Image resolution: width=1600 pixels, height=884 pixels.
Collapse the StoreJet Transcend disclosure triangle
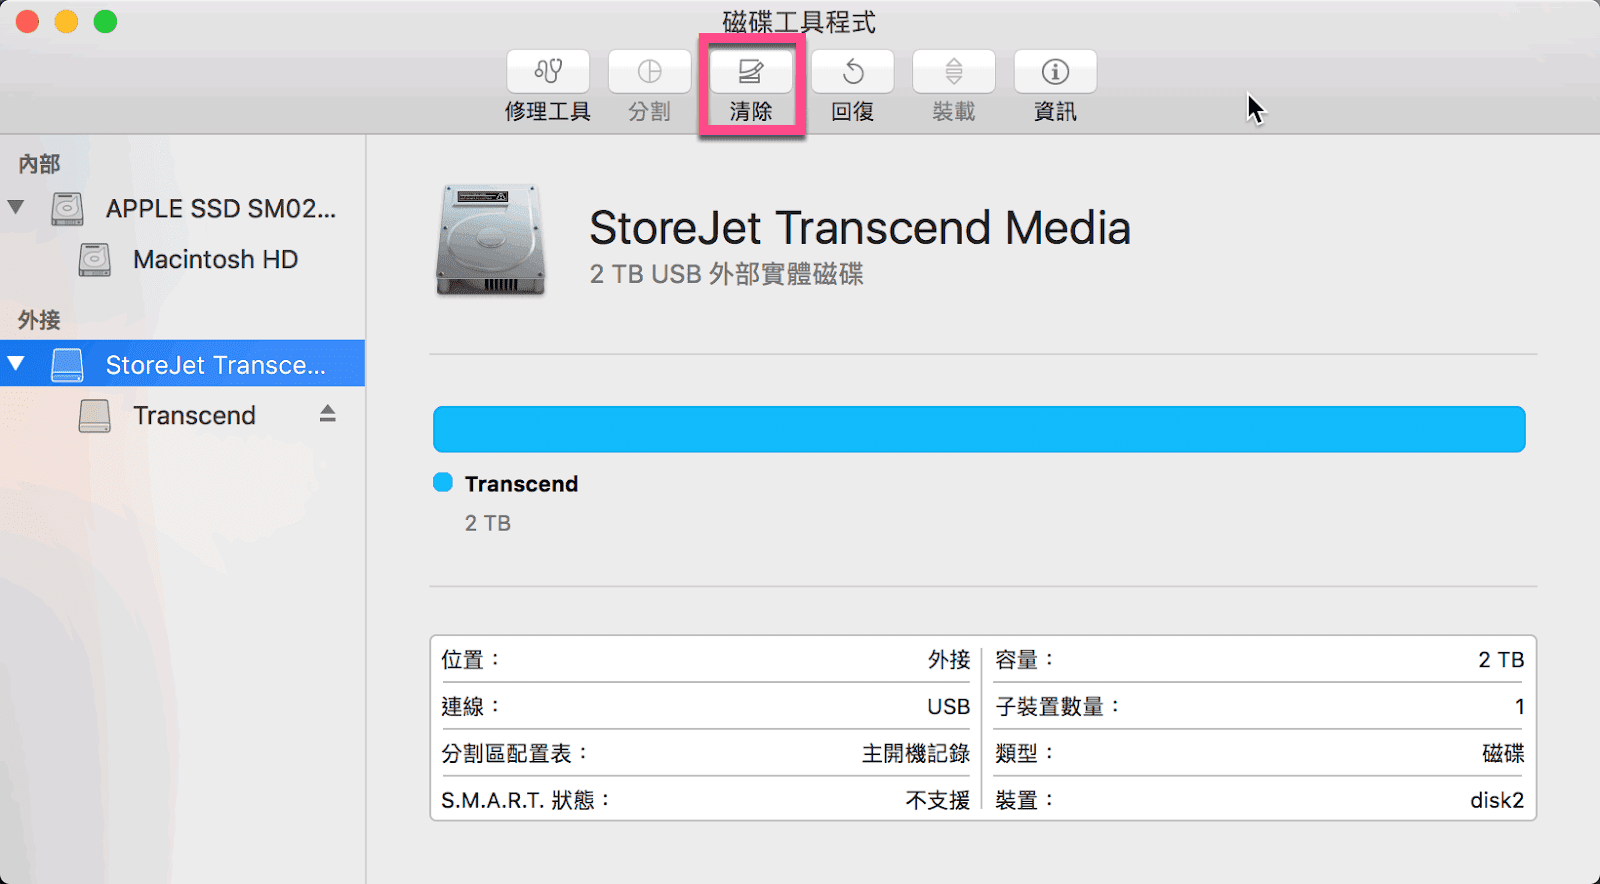tap(16, 363)
